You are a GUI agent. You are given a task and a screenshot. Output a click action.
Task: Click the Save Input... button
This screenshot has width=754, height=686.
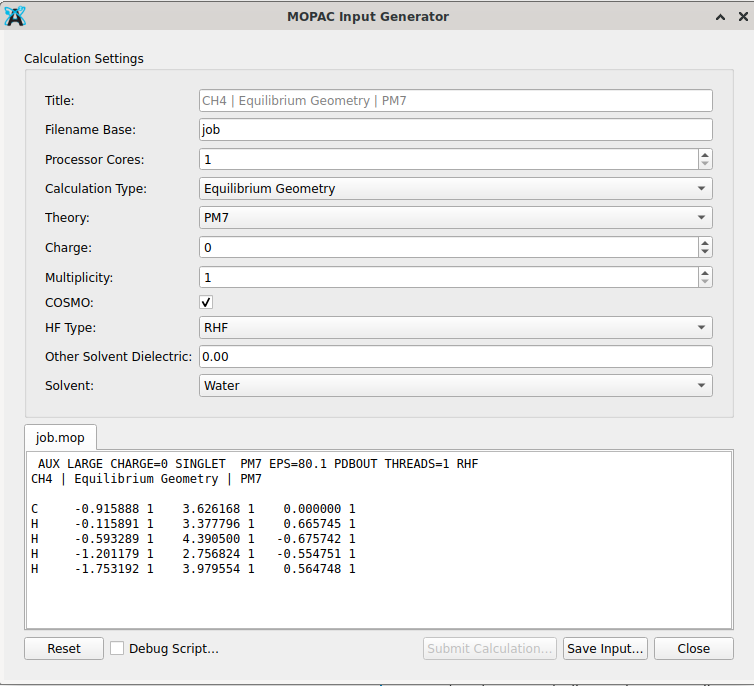click(x=605, y=649)
